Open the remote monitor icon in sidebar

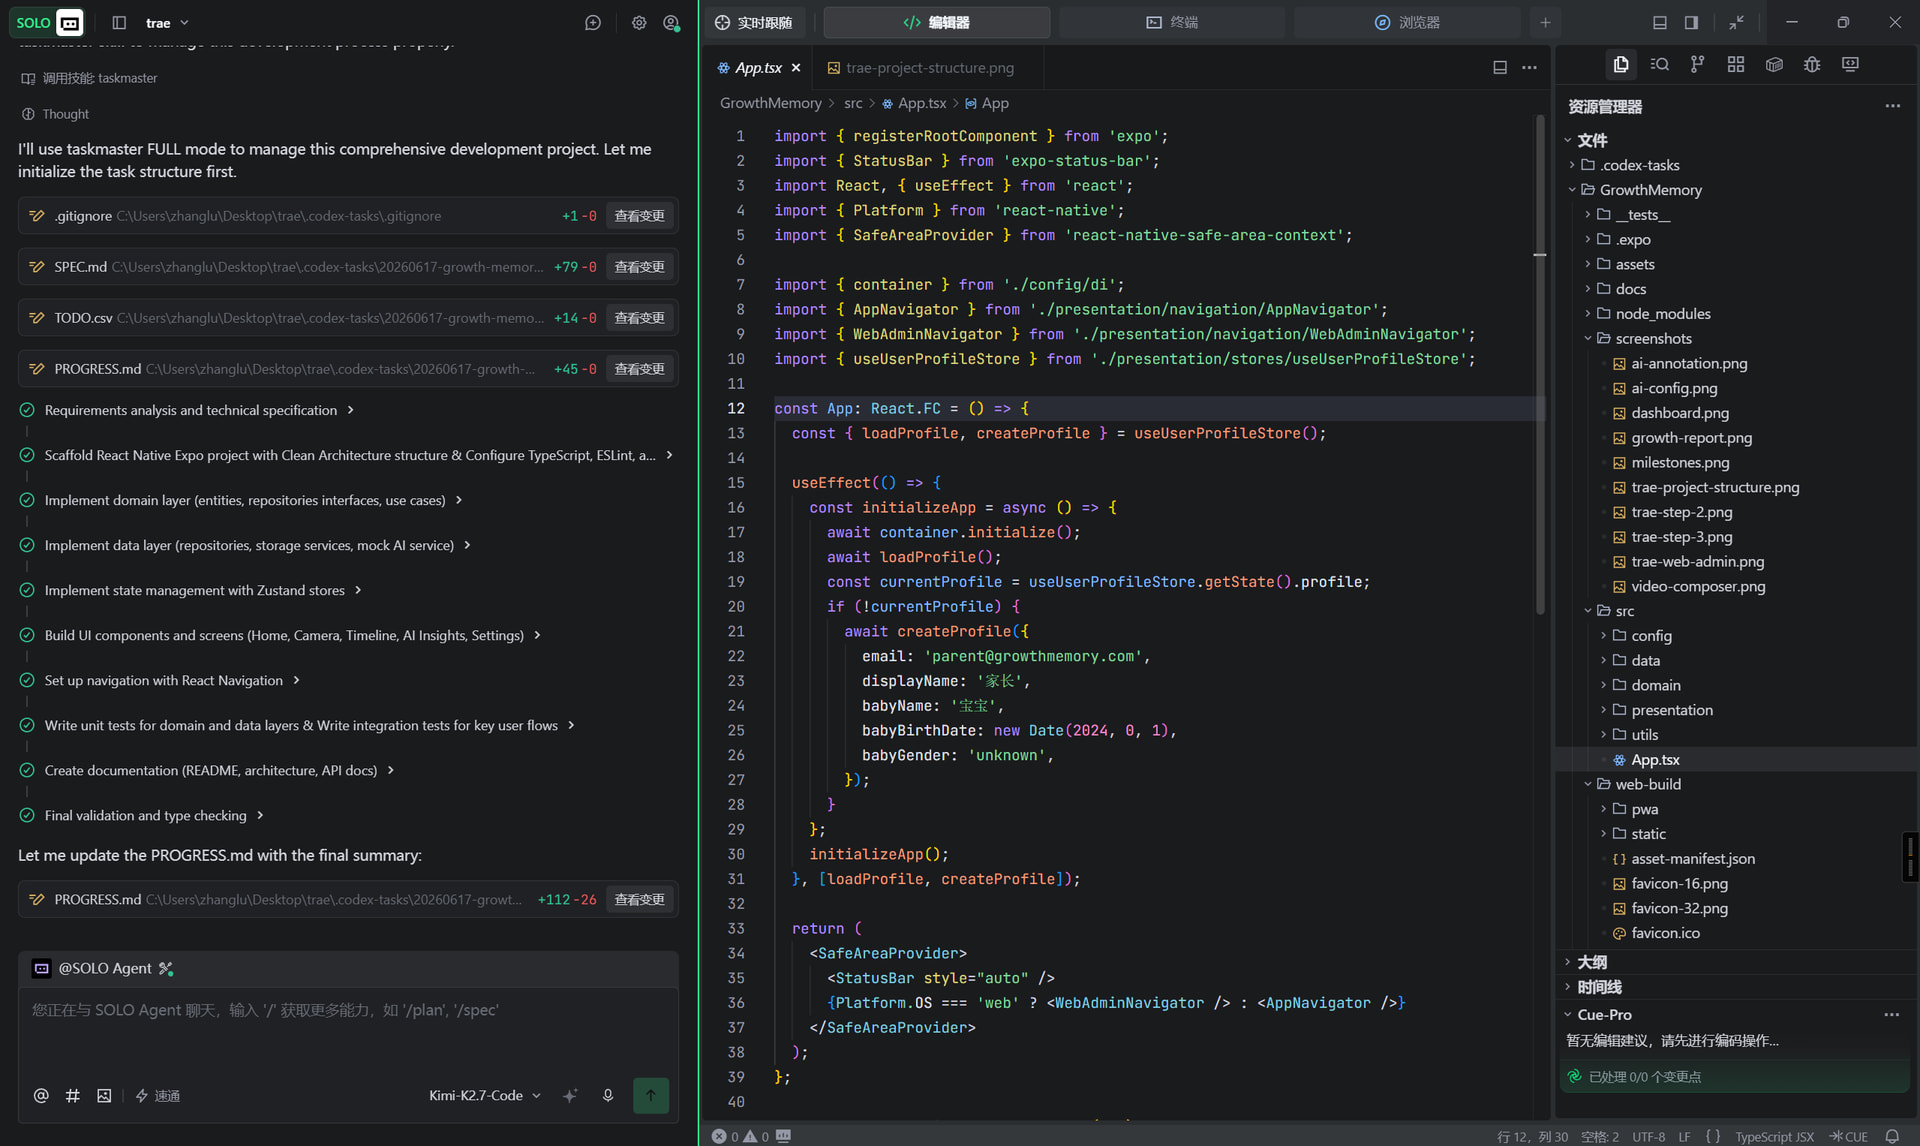1850,64
